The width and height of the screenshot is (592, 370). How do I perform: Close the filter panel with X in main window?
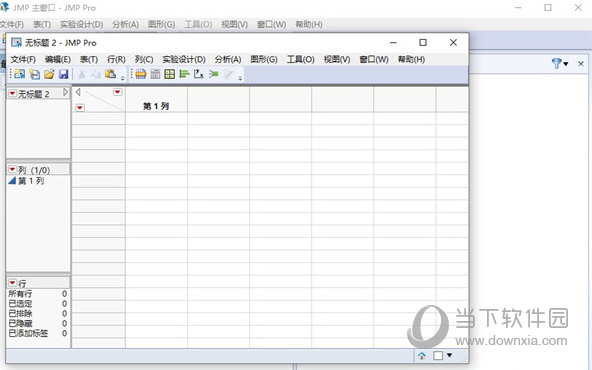(x=581, y=63)
